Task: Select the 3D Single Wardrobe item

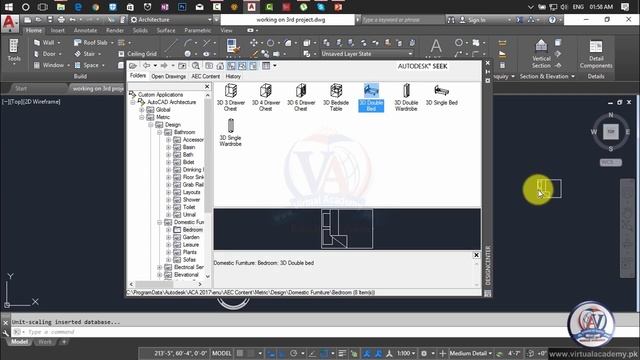Action: [231, 132]
